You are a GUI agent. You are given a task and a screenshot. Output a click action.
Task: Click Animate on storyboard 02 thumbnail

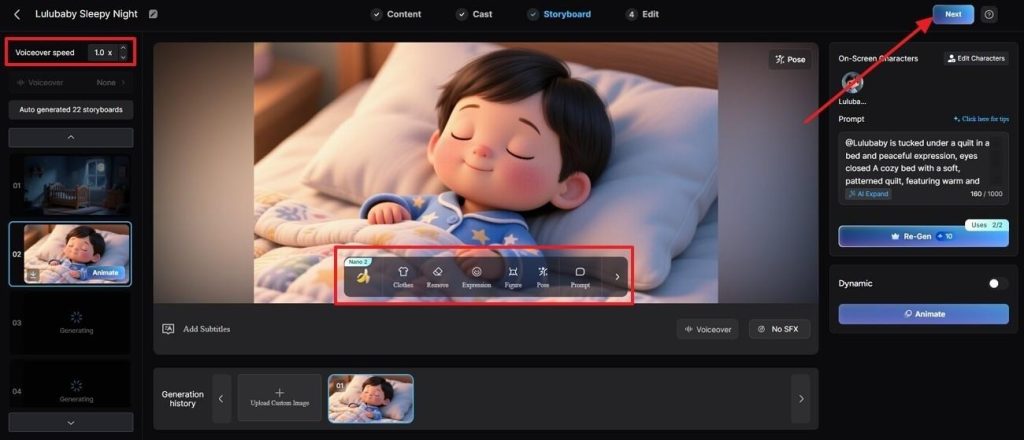point(105,273)
